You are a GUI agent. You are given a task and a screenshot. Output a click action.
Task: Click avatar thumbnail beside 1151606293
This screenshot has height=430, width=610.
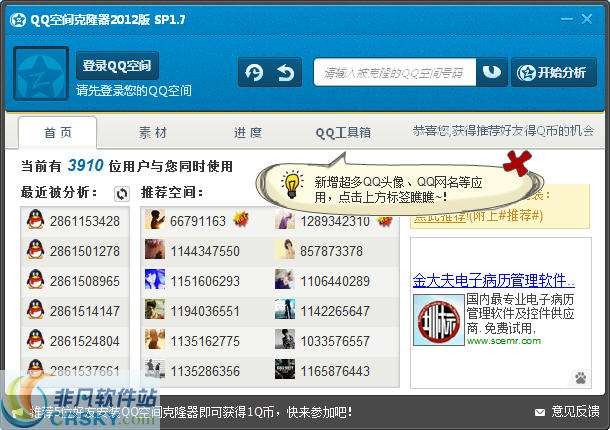pyautogui.click(x=155, y=279)
